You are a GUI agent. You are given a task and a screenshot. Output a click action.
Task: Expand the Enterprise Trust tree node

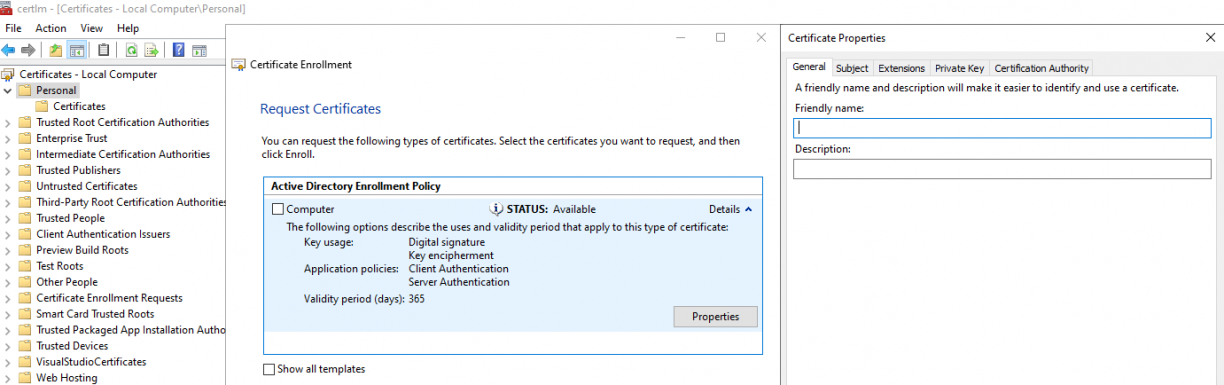pyautogui.click(x=8, y=138)
